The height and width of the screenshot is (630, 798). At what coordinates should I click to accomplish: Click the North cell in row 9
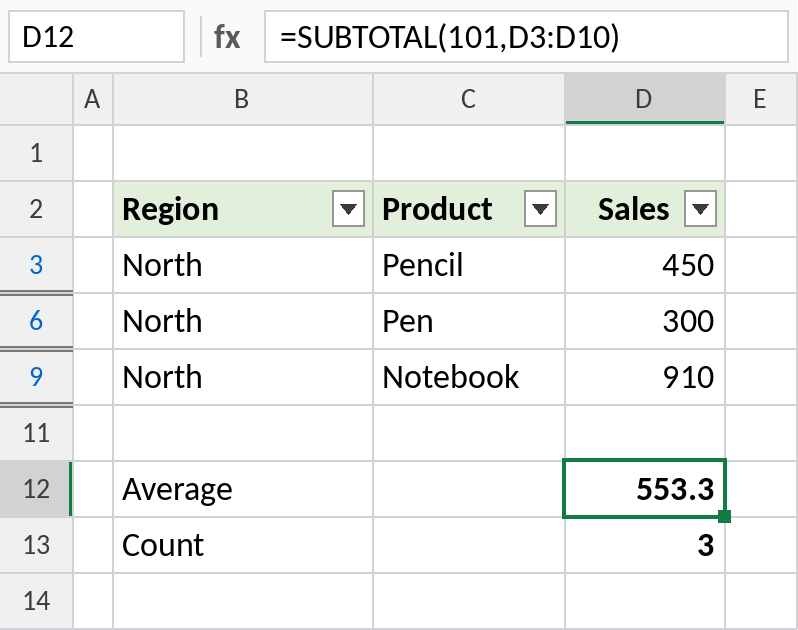pyautogui.click(x=243, y=377)
